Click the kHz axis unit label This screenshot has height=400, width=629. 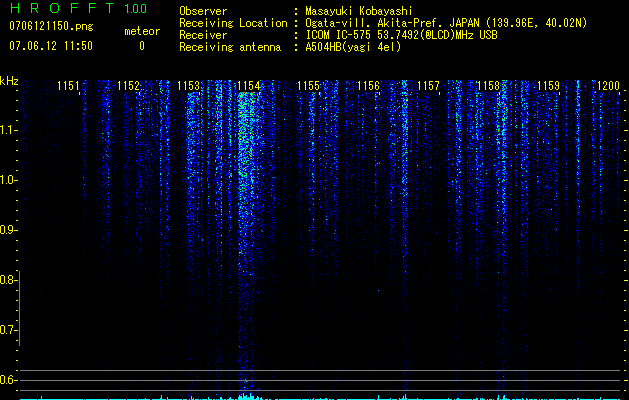tap(9, 81)
